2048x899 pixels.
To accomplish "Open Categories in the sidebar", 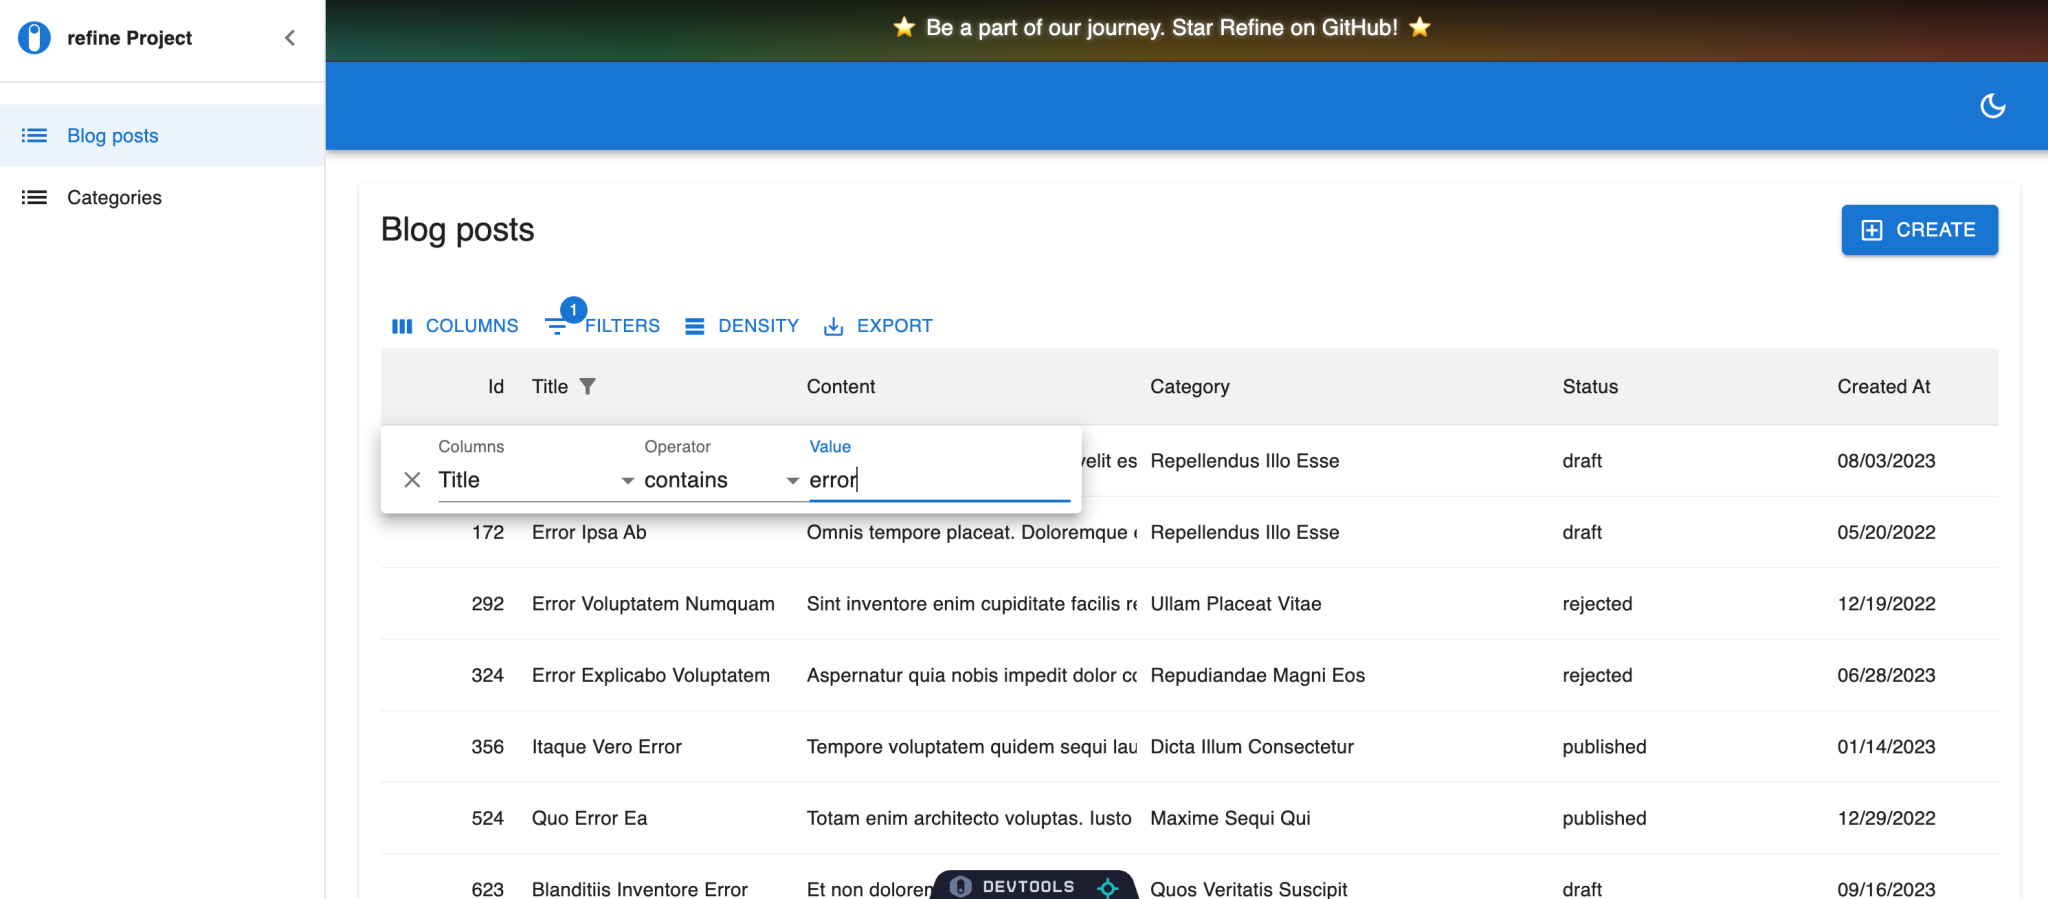I will (114, 198).
